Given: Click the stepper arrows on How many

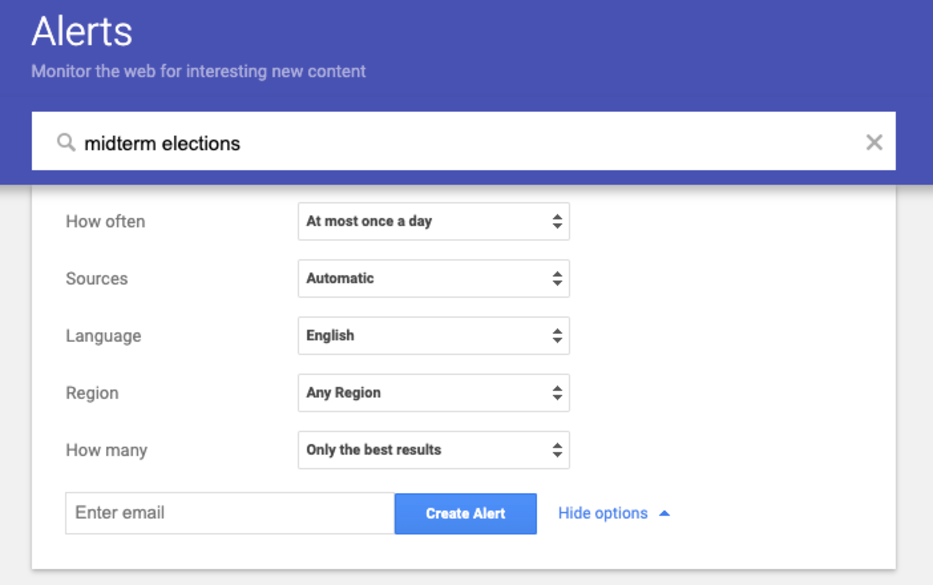Looking at the screenshot, I should coord(557,450).
